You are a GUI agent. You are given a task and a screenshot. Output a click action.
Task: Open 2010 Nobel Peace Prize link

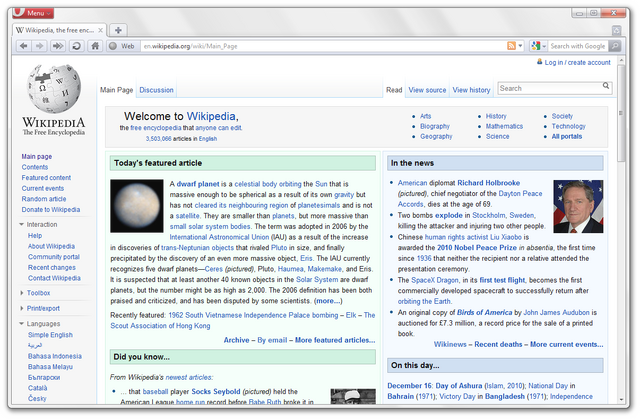coord(477,248)
